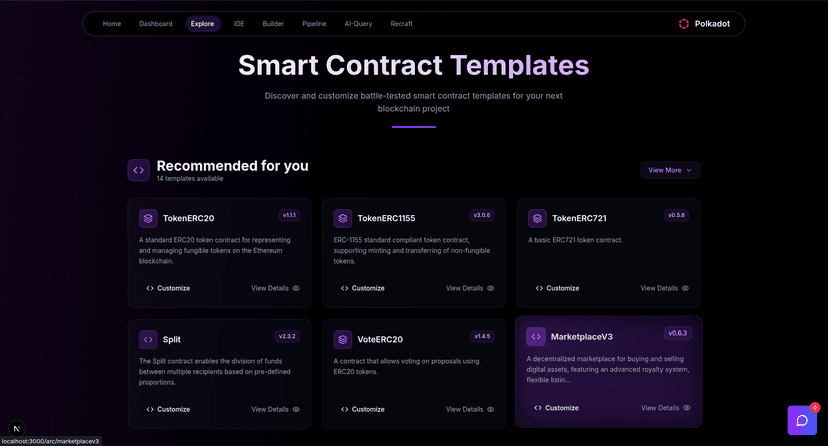View Details of TokenERC1155

[469, 288]
